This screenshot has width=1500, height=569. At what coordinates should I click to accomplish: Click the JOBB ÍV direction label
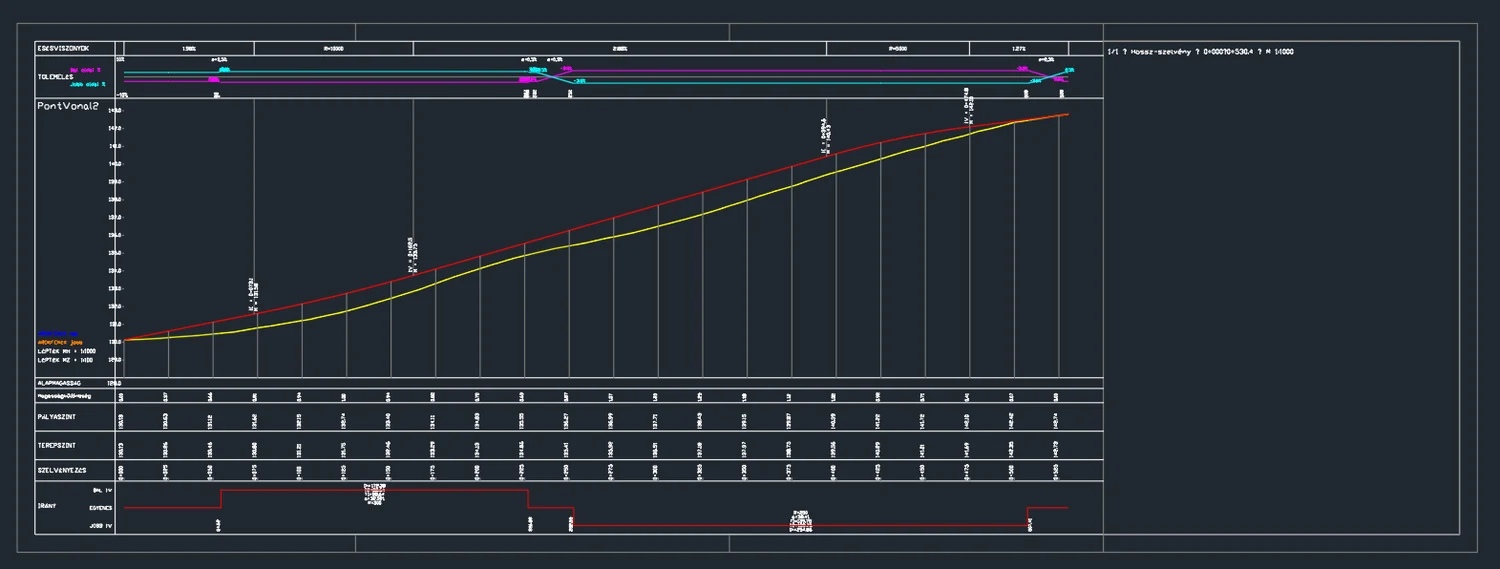(x=101, y=526)
